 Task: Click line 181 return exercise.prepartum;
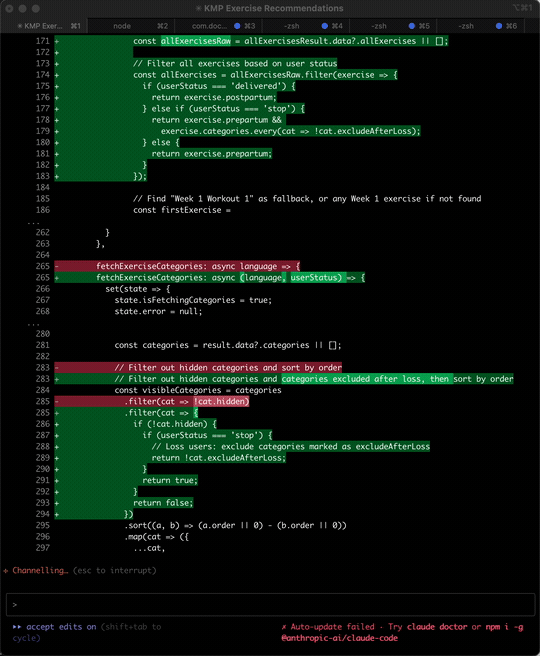[212, 154]
